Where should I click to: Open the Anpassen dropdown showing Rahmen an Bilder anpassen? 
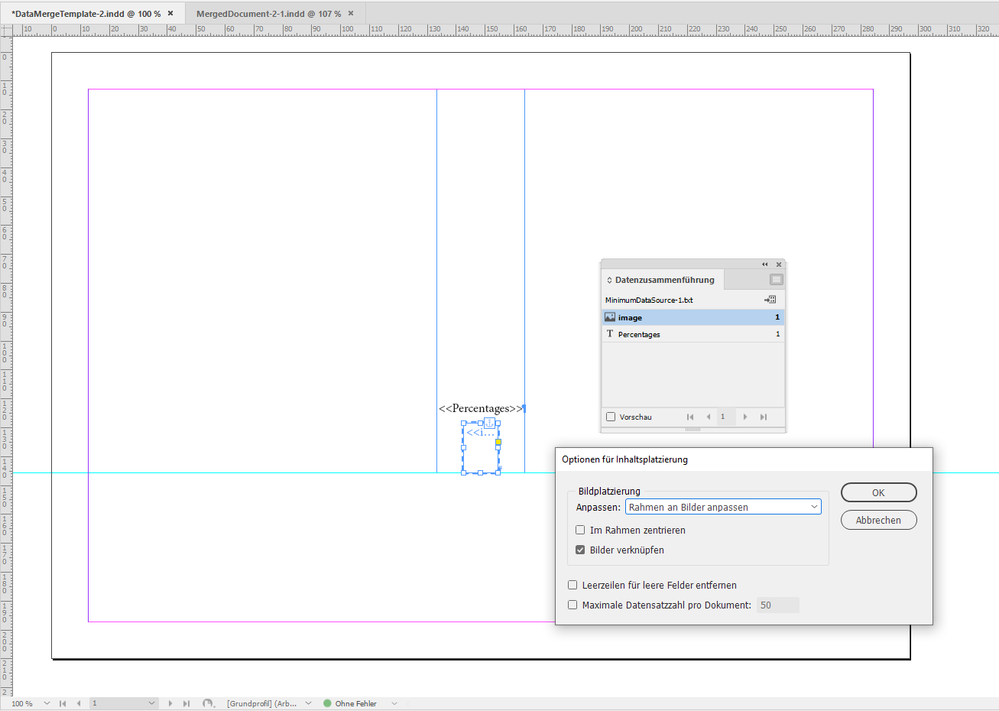pyautogui.click(x=723, y=506)
